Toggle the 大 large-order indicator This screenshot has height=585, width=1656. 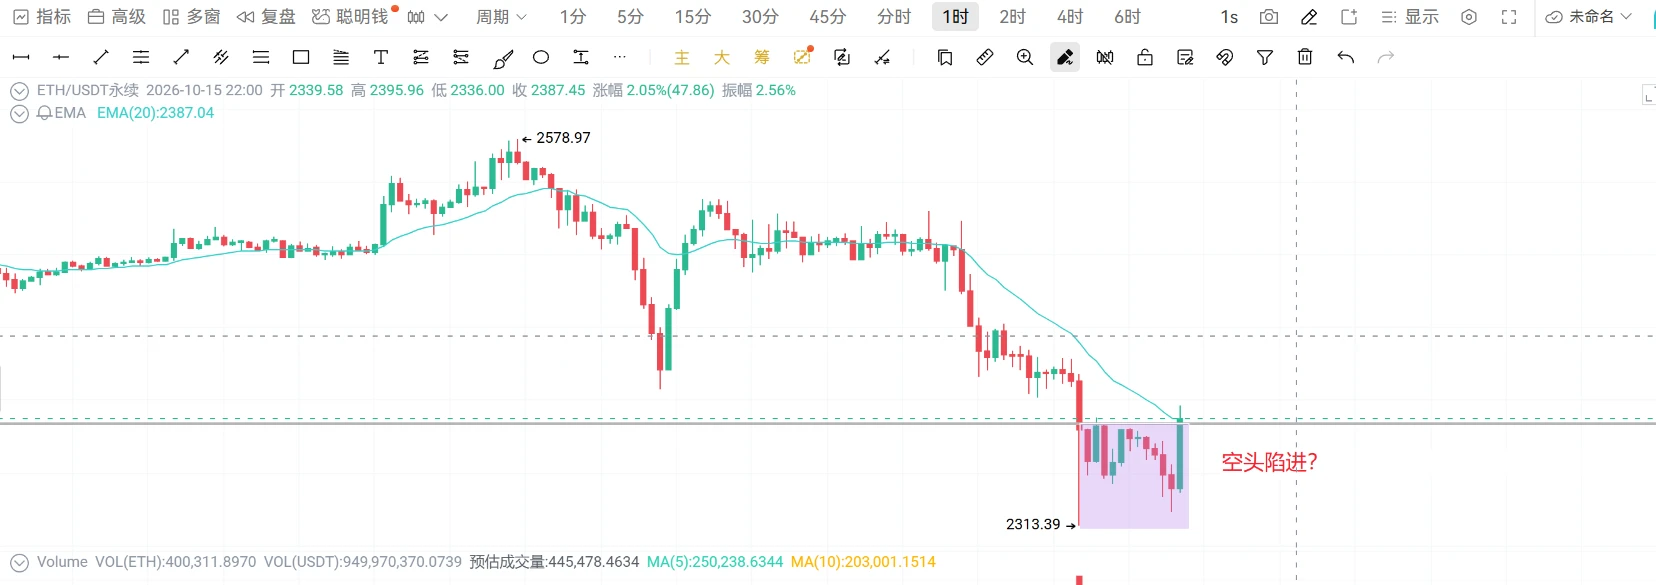coord(722,57)
